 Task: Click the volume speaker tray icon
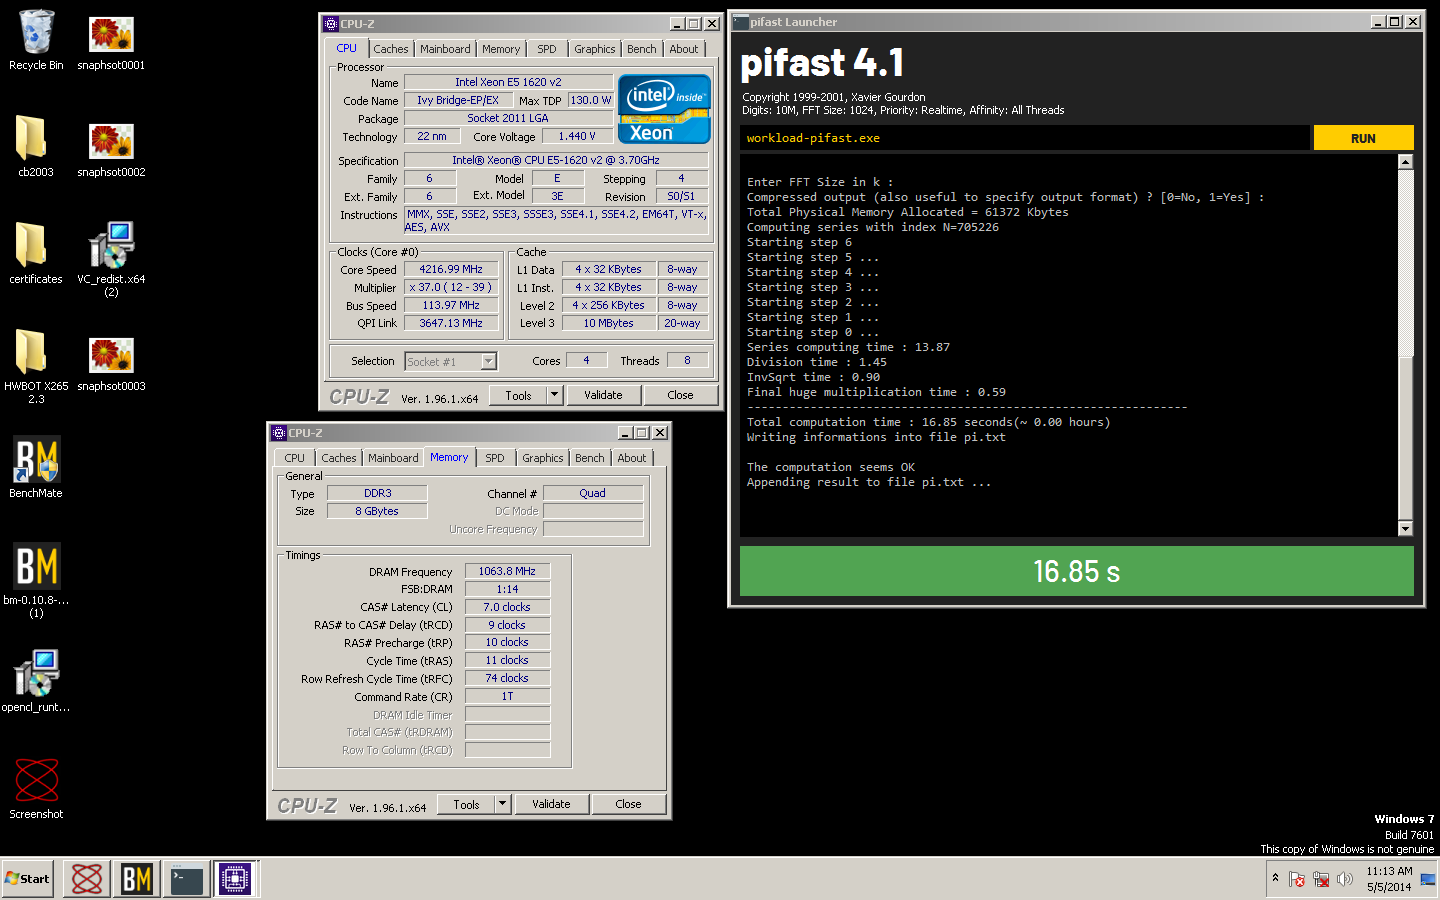point(1345,880)
